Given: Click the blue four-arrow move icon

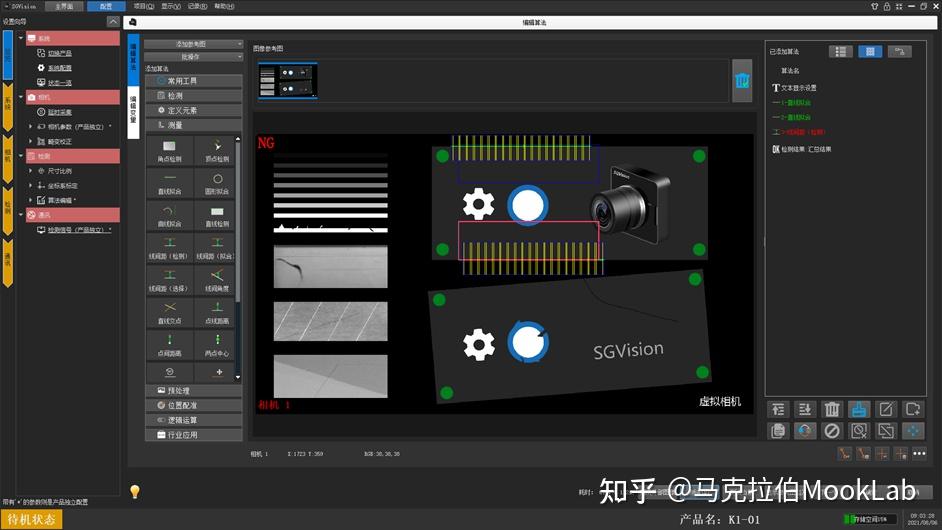Looking at the screenshot, I should [913, 431].
